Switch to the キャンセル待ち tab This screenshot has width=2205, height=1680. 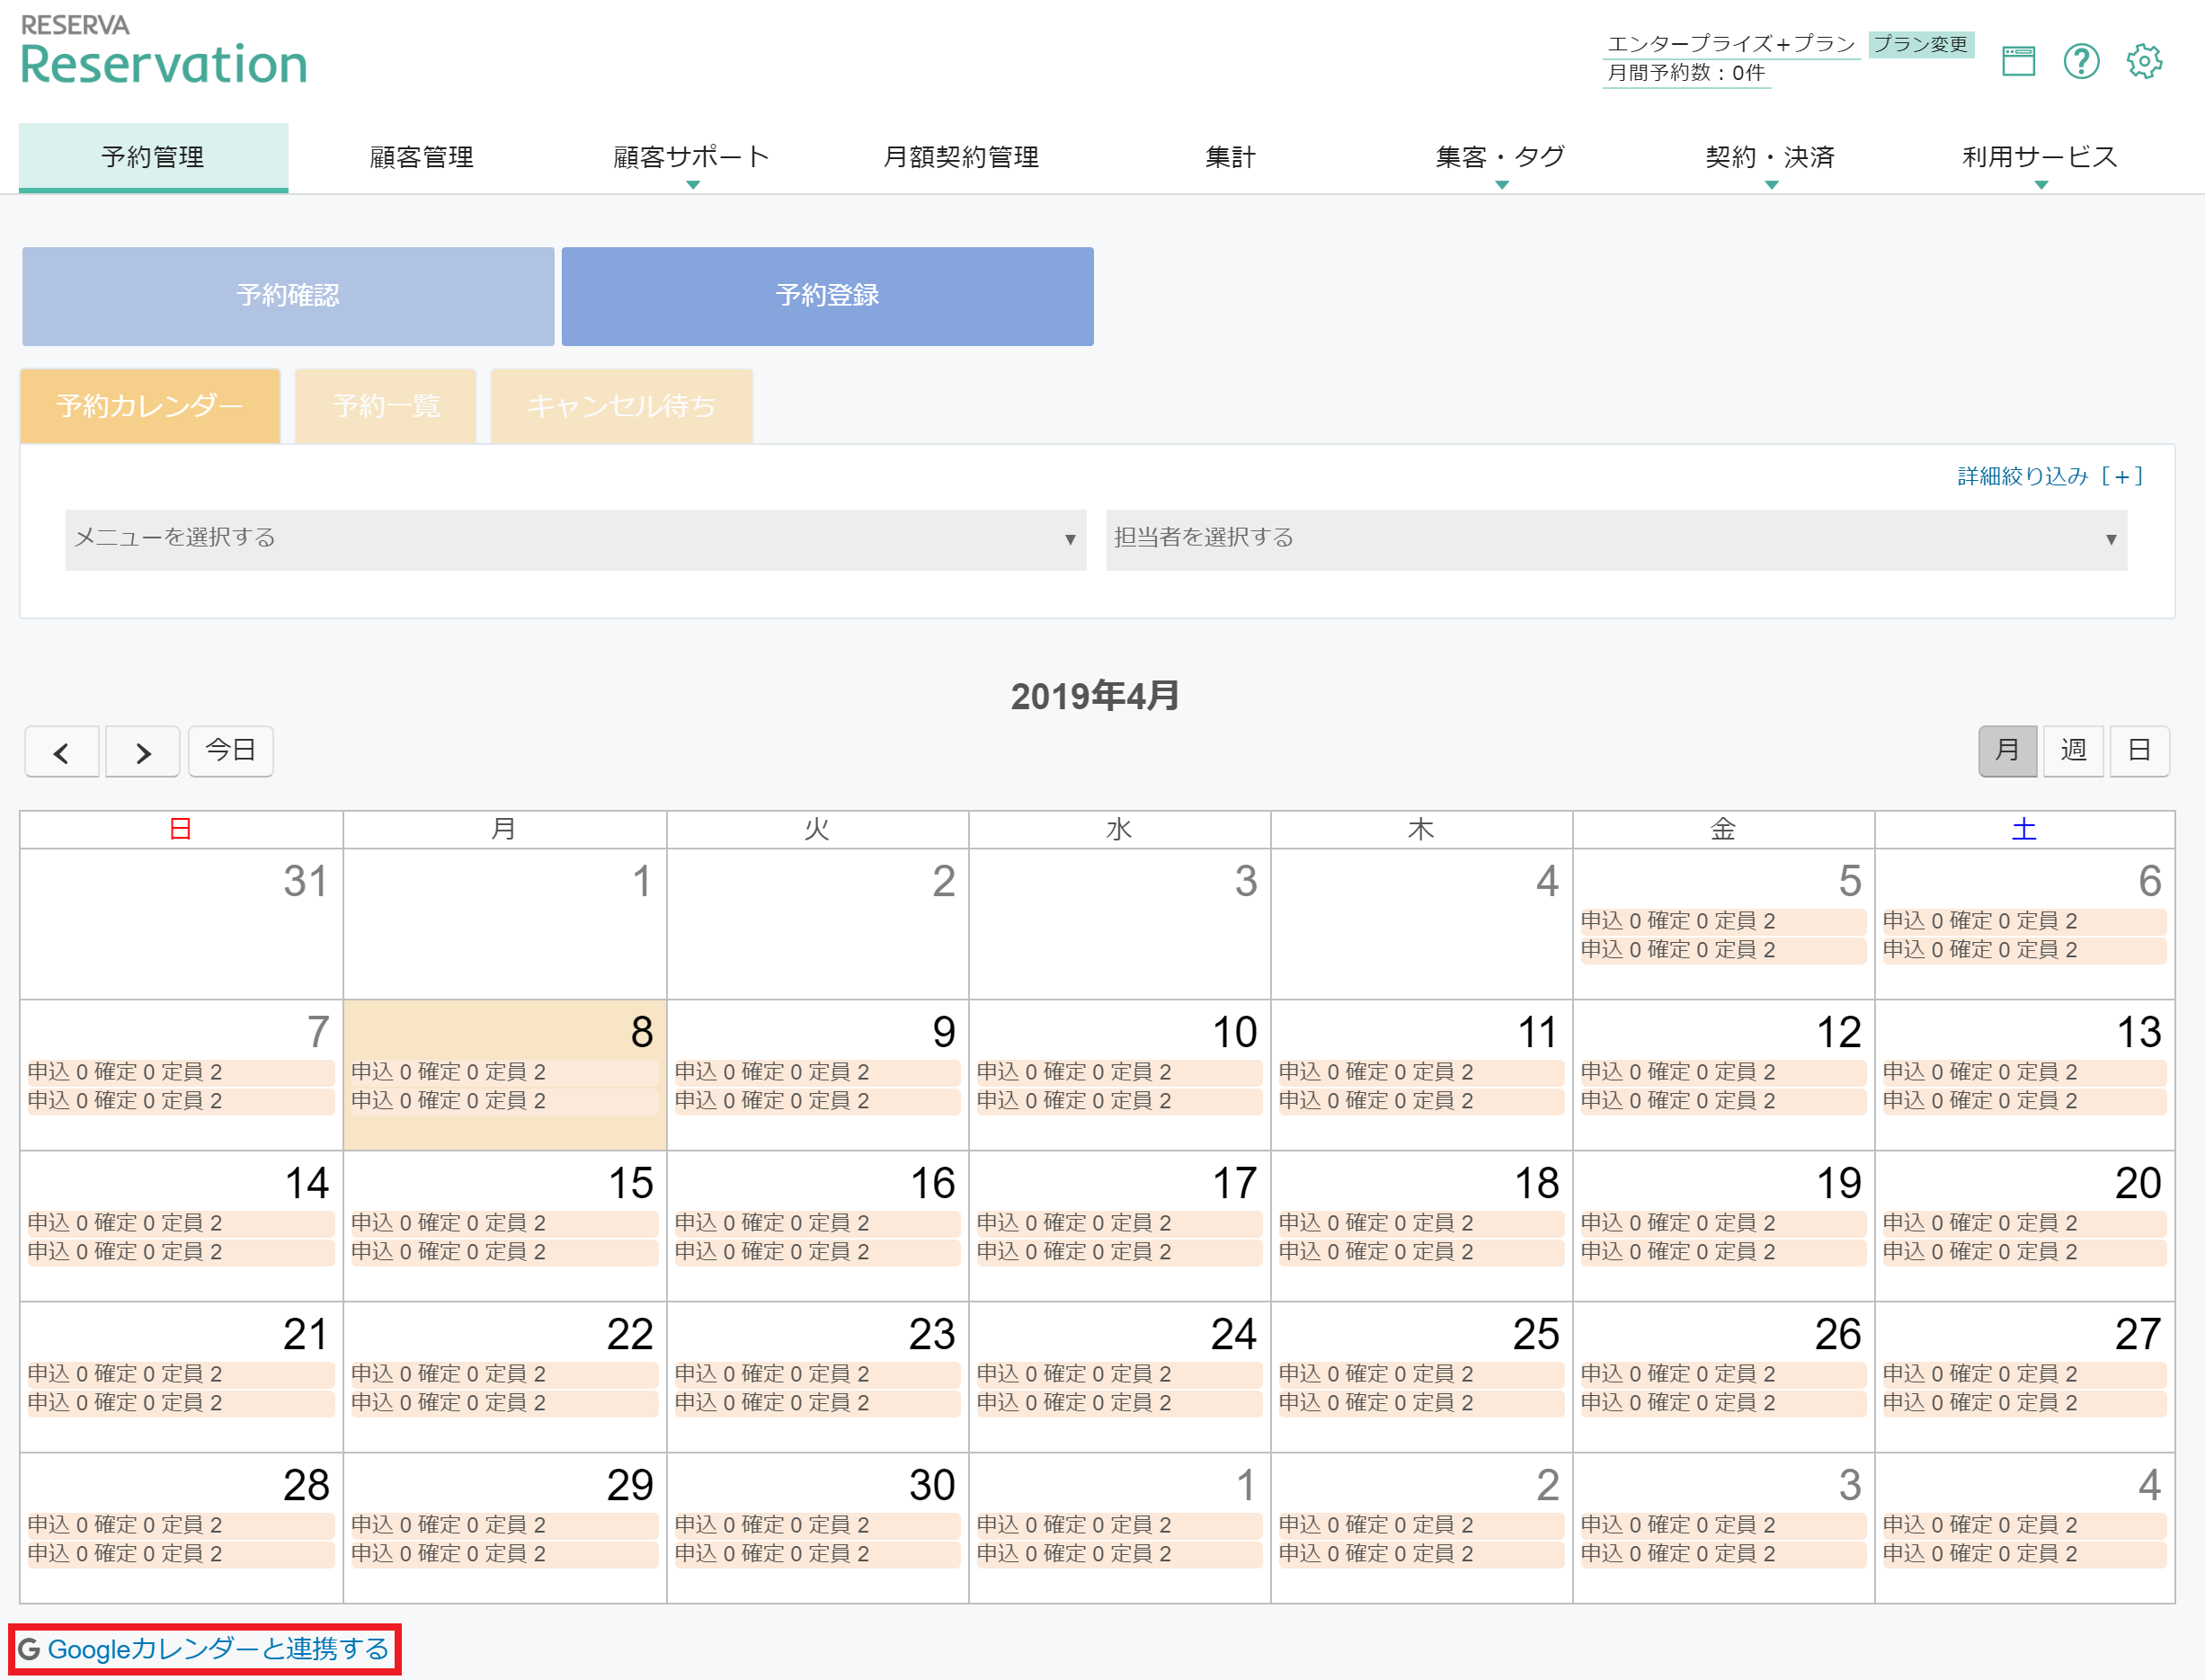(x=621, y=406)
